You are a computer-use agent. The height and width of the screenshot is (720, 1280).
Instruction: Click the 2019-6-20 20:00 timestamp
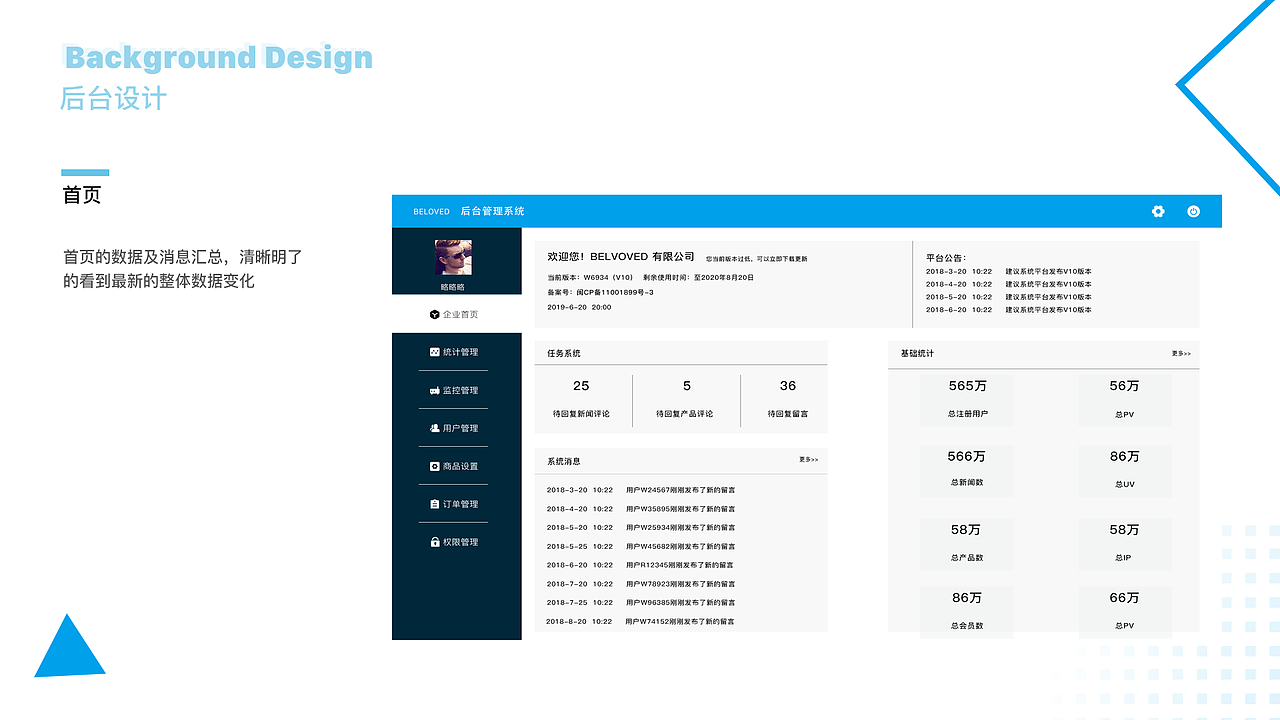[579, 307]
